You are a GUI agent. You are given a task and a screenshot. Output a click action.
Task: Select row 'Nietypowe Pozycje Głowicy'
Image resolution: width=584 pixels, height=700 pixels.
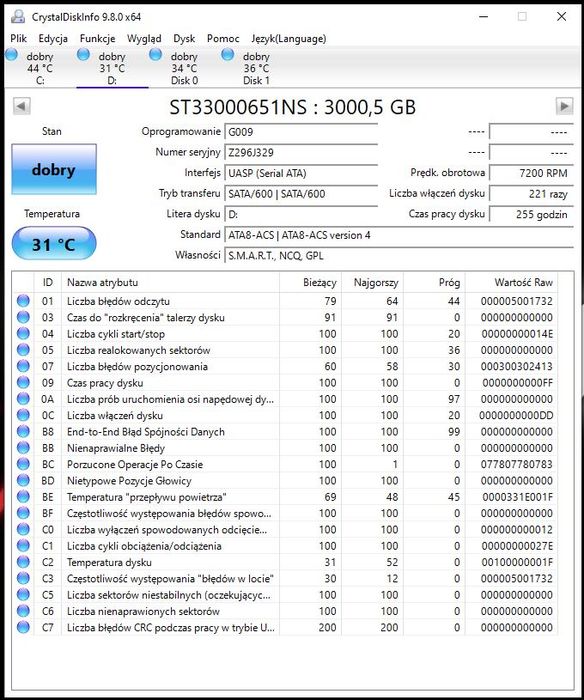tap(285, 481)
